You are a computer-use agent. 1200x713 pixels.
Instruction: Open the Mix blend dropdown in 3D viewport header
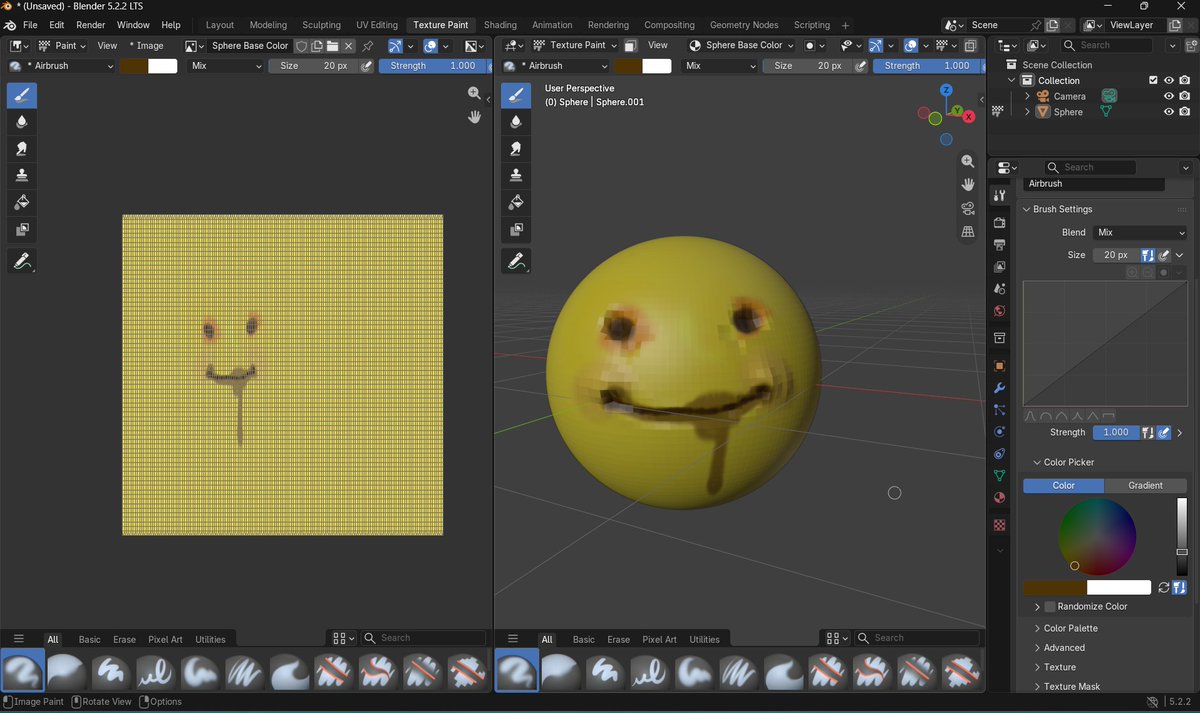tap(720, 65)
